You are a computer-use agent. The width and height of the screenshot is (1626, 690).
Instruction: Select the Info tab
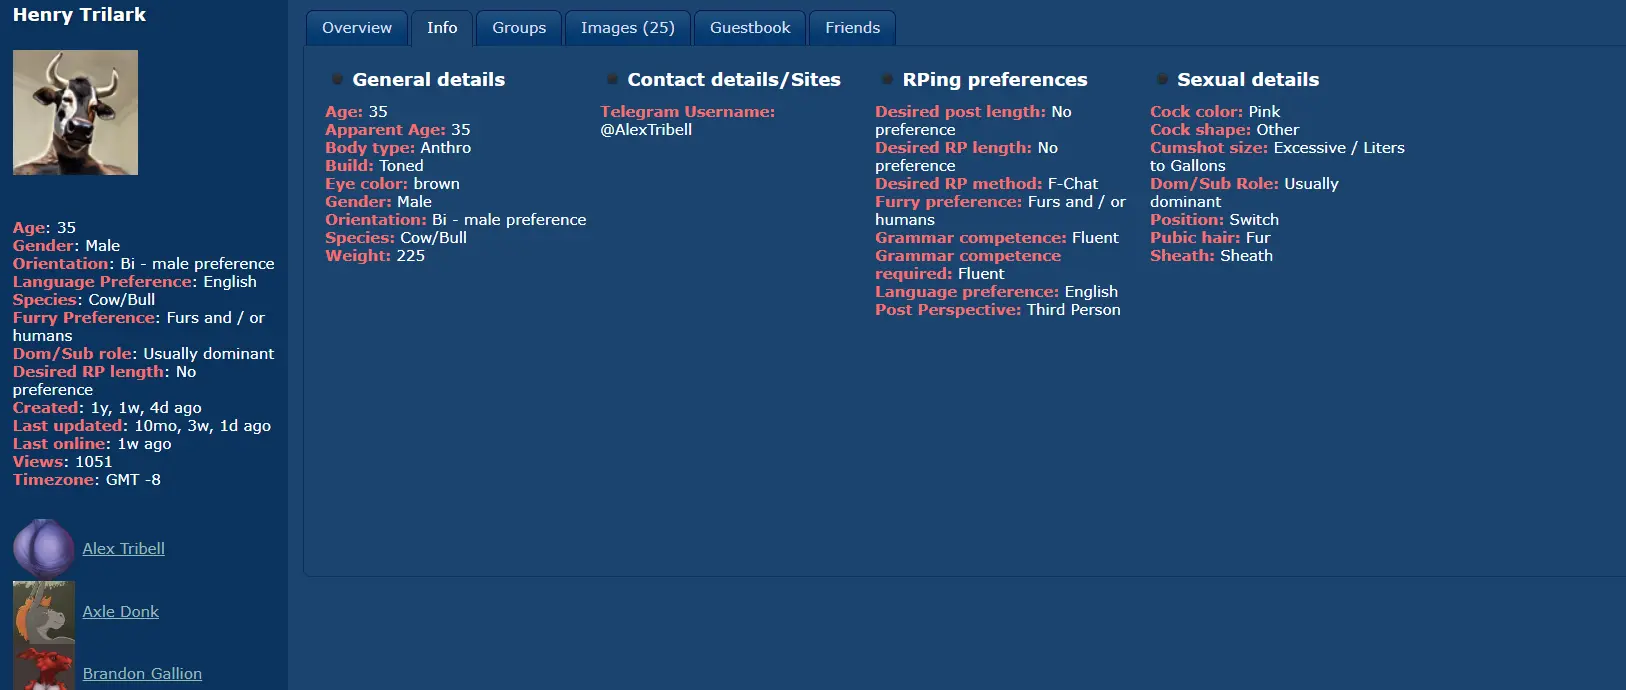pos(442,28)
